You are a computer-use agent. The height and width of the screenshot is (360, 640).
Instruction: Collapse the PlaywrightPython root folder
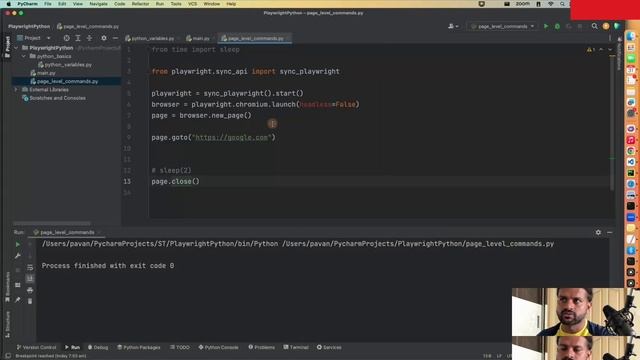[16, 48]
